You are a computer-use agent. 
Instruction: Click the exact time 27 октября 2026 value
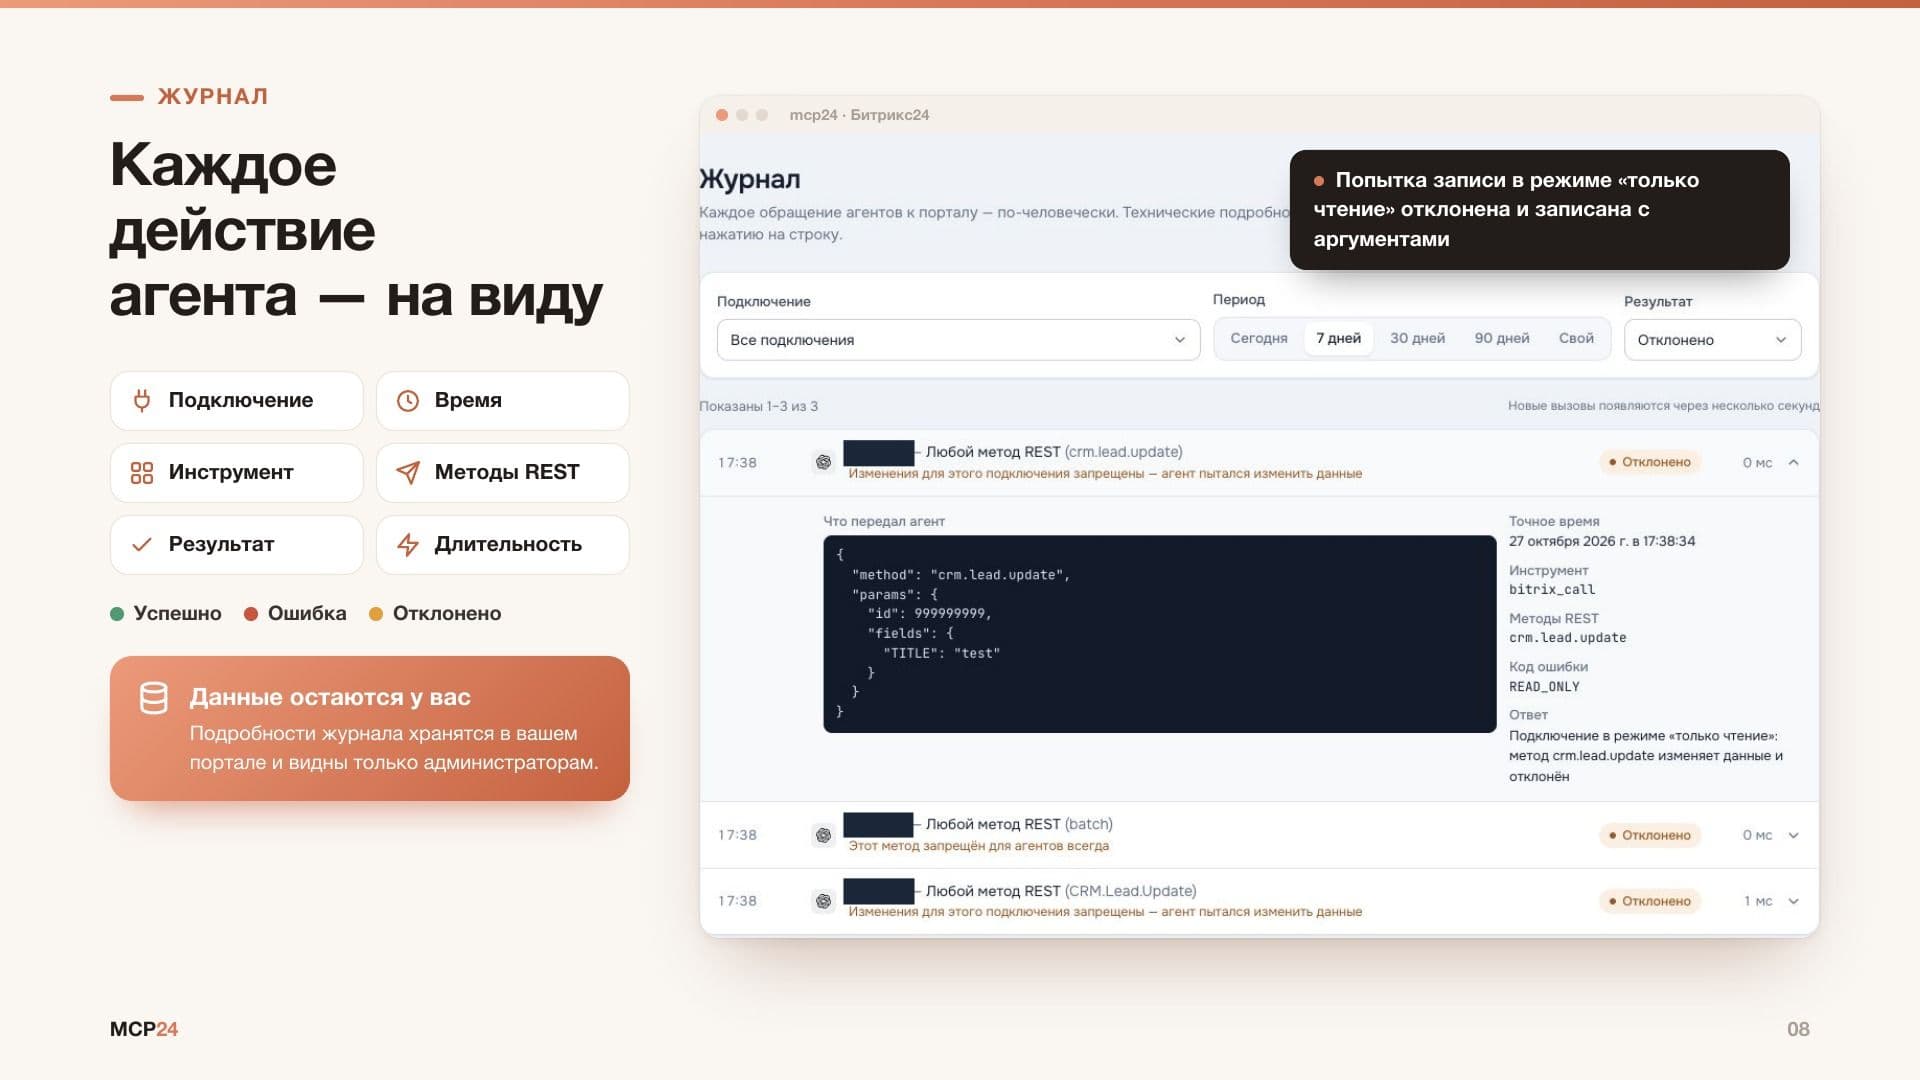coord(1602,541)
